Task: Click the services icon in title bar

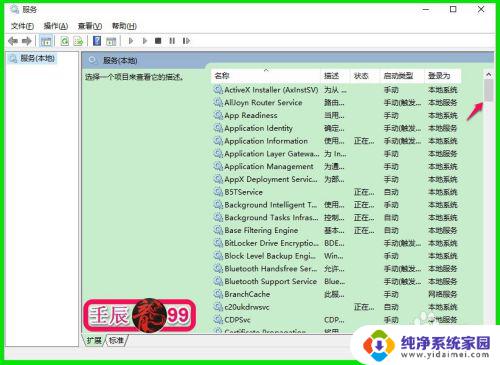Action: [14, 9]
